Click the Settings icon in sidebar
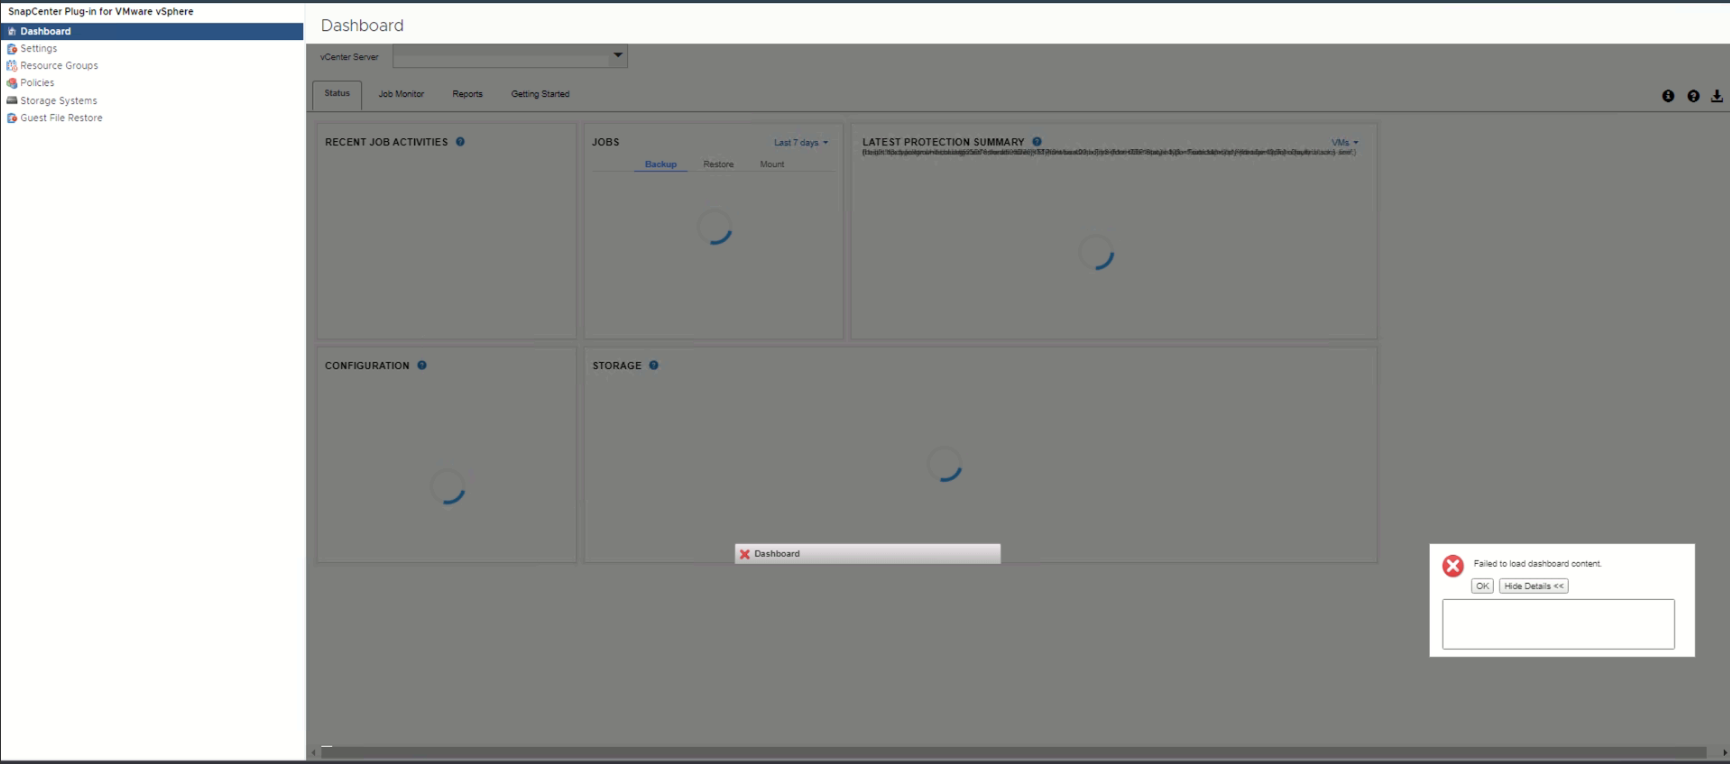 [12, 49]
